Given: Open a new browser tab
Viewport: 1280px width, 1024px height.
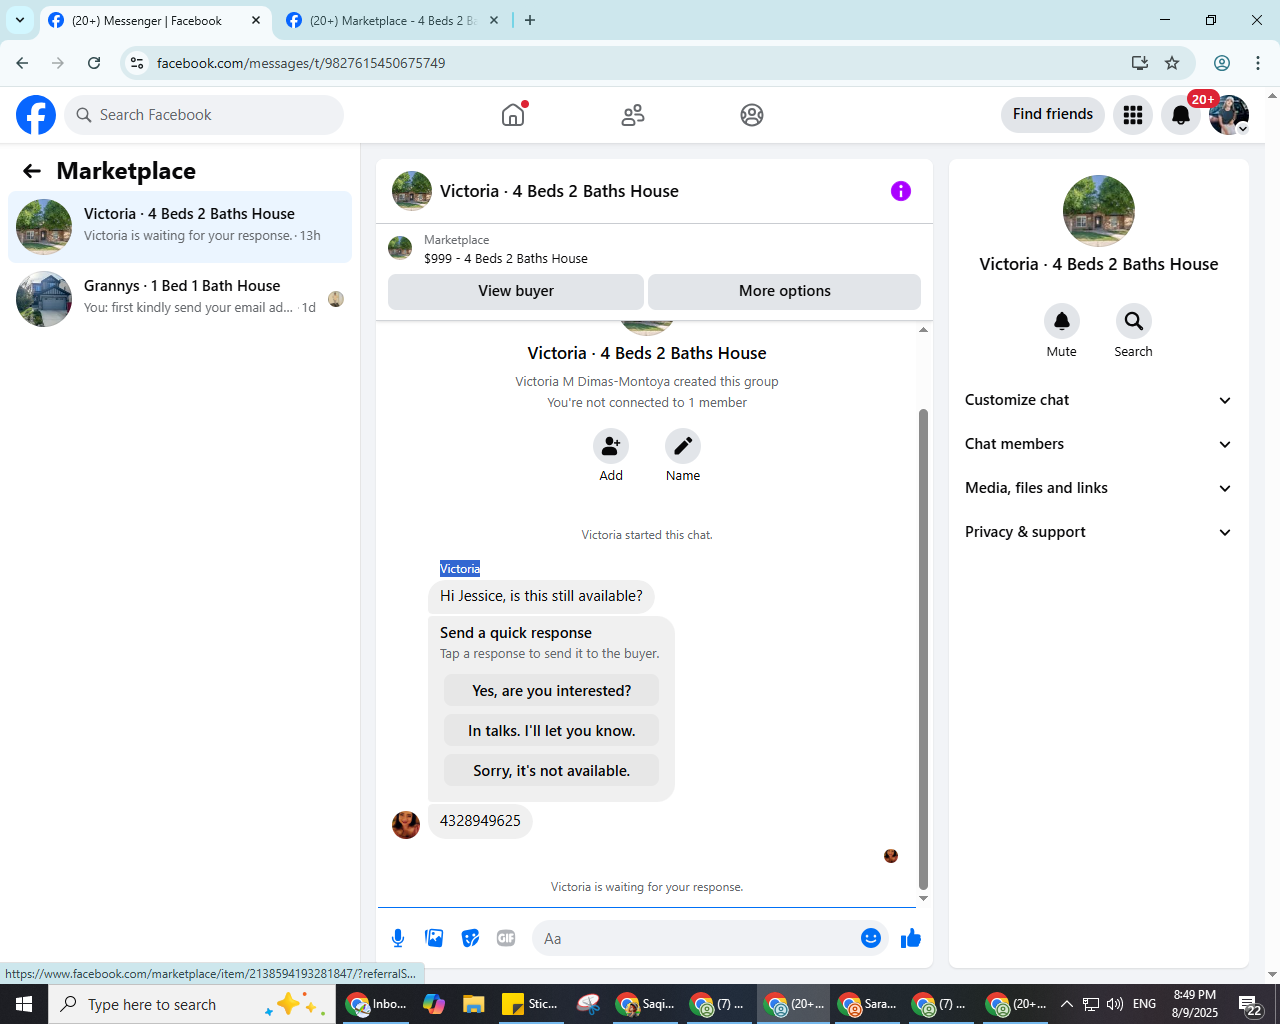Looking at the screenshot, I should (530, 20).
